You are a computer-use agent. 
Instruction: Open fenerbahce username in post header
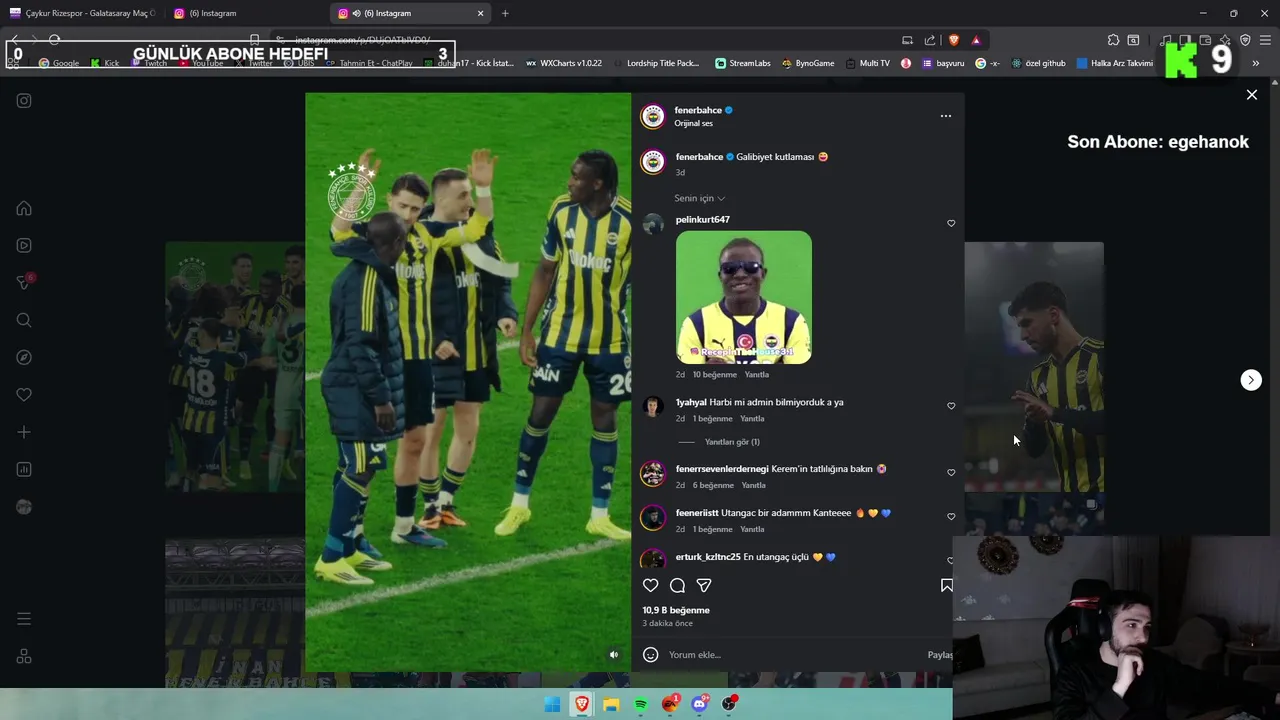tap(698, 110)
